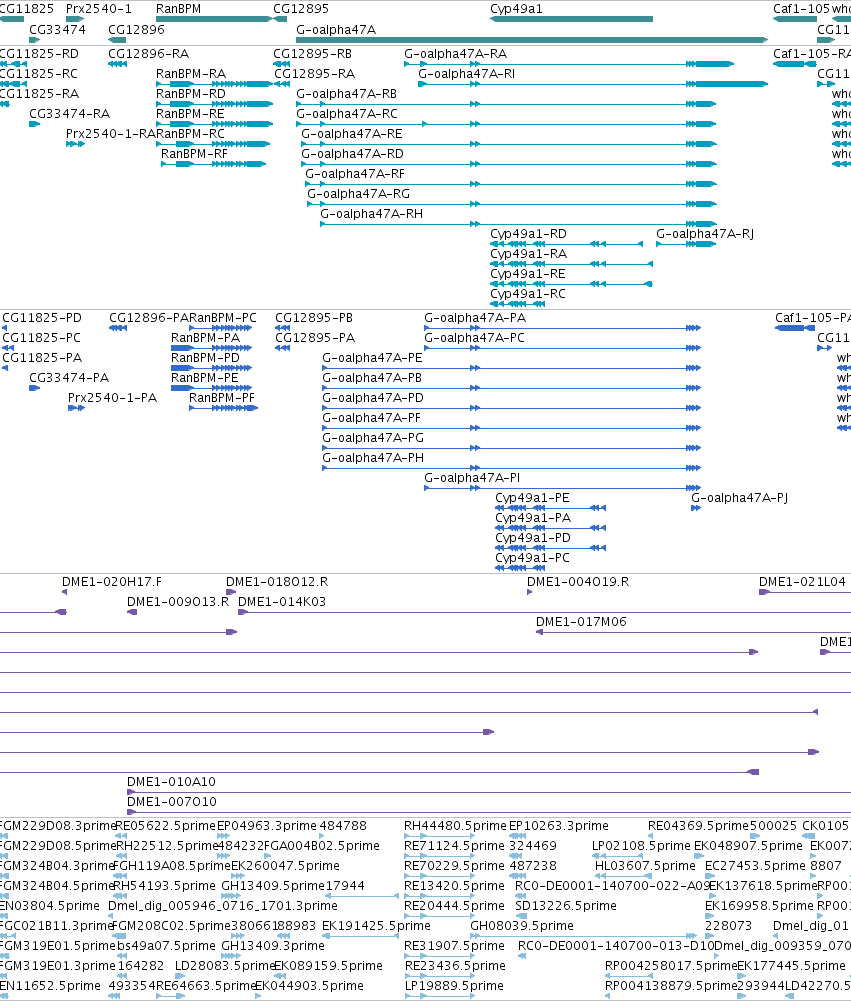Open transcript 'G-oalpha47A-RE'

click(x=352, y=134)
